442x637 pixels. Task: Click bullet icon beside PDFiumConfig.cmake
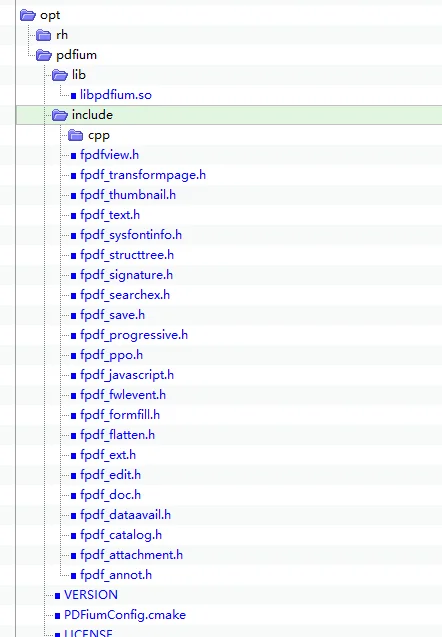tap(57, 615)
